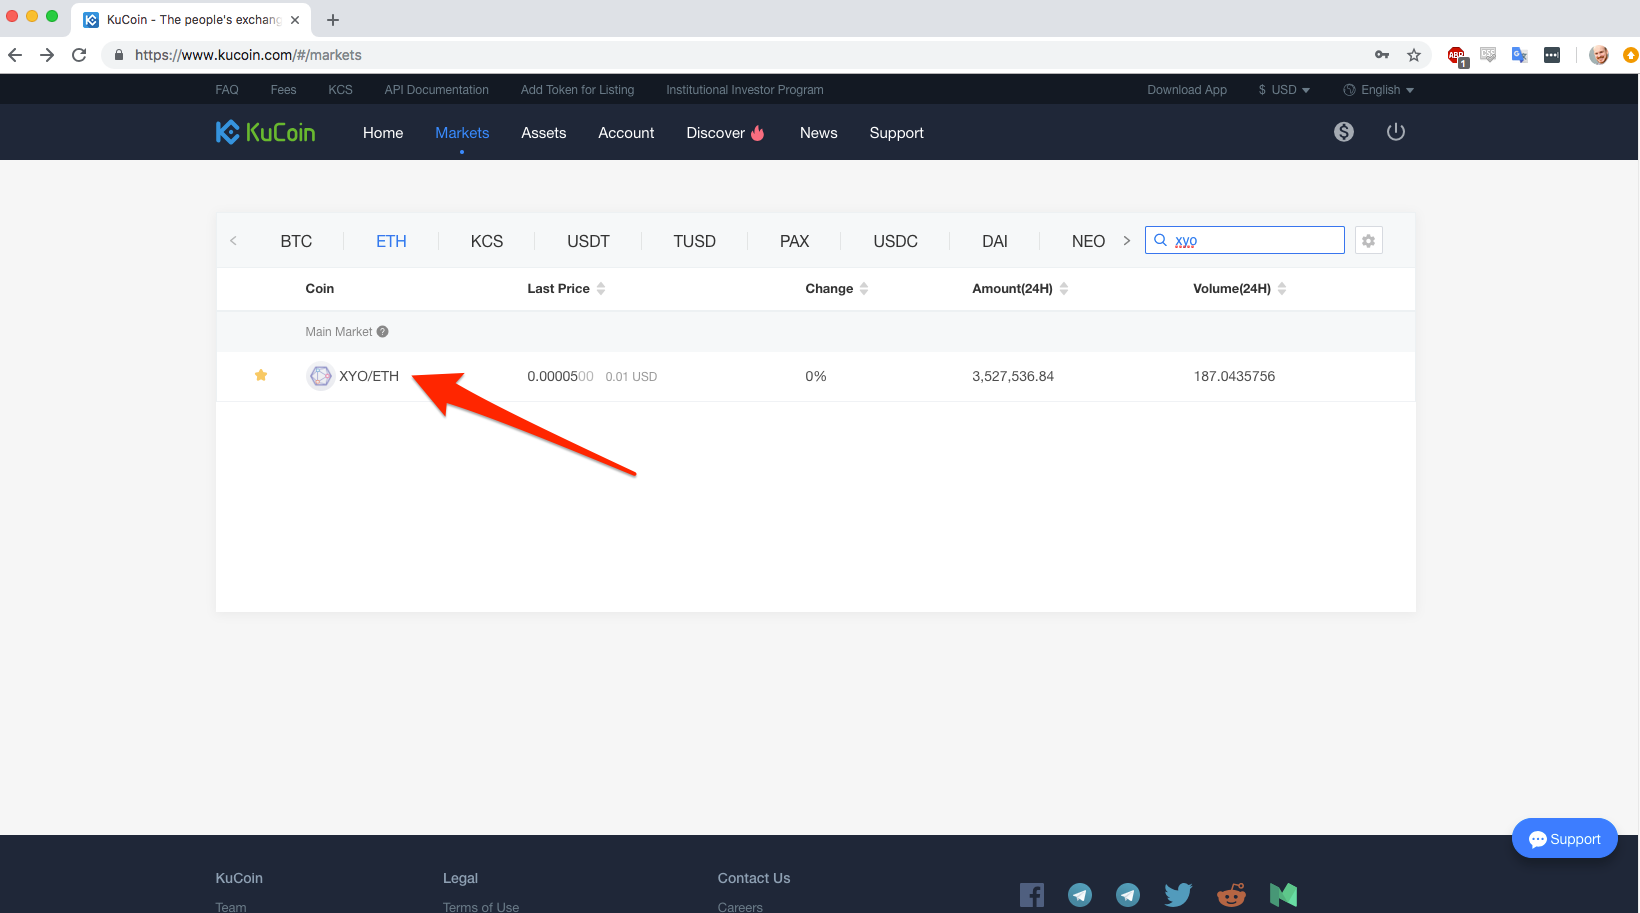Click the market search input field
This screenshot has width=1640, height=913.
pos(1244,240)
